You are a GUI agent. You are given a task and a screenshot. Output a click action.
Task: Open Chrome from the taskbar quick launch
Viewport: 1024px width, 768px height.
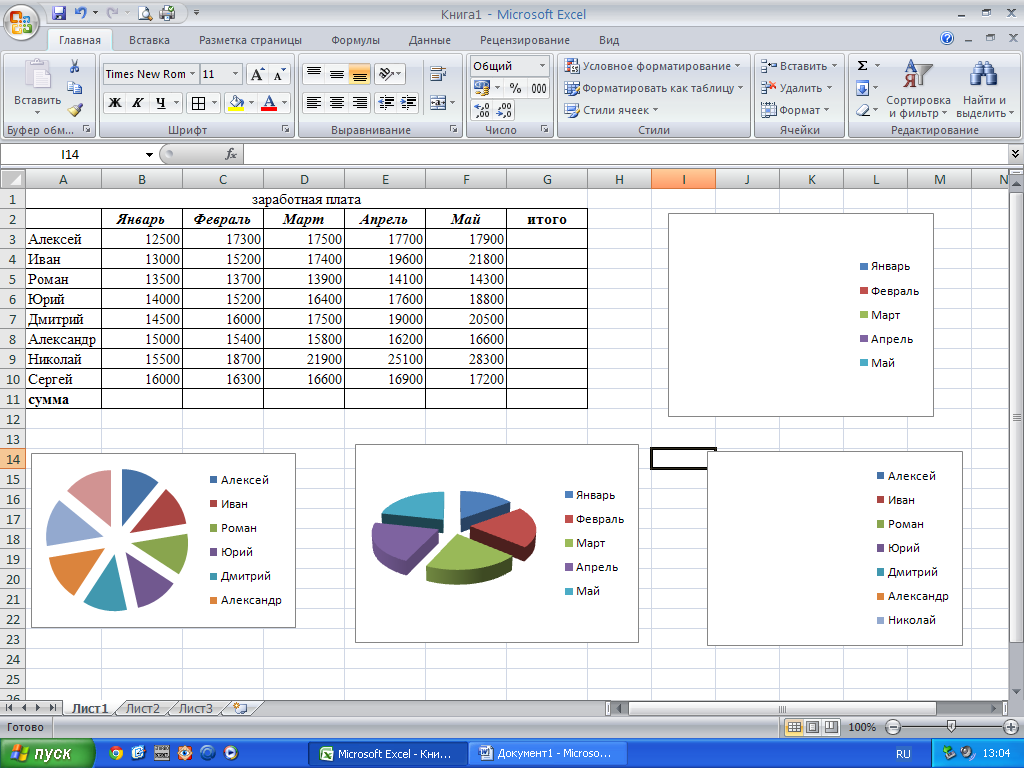(x=116, y=753)
